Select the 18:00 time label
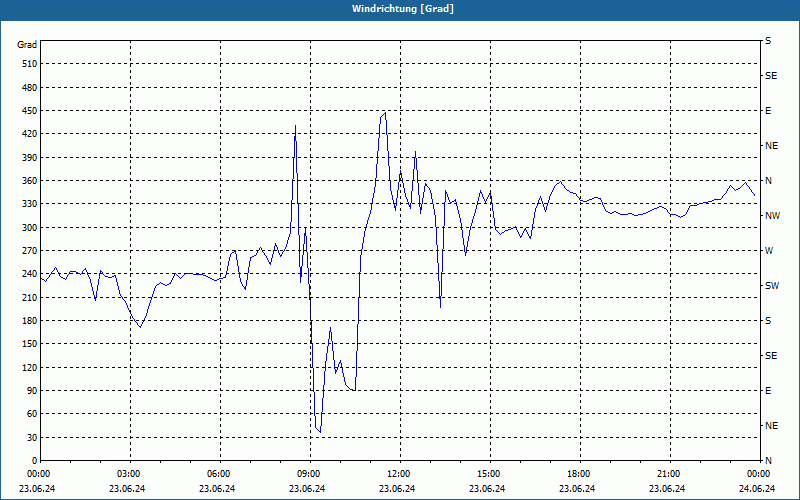 (579, 474)
